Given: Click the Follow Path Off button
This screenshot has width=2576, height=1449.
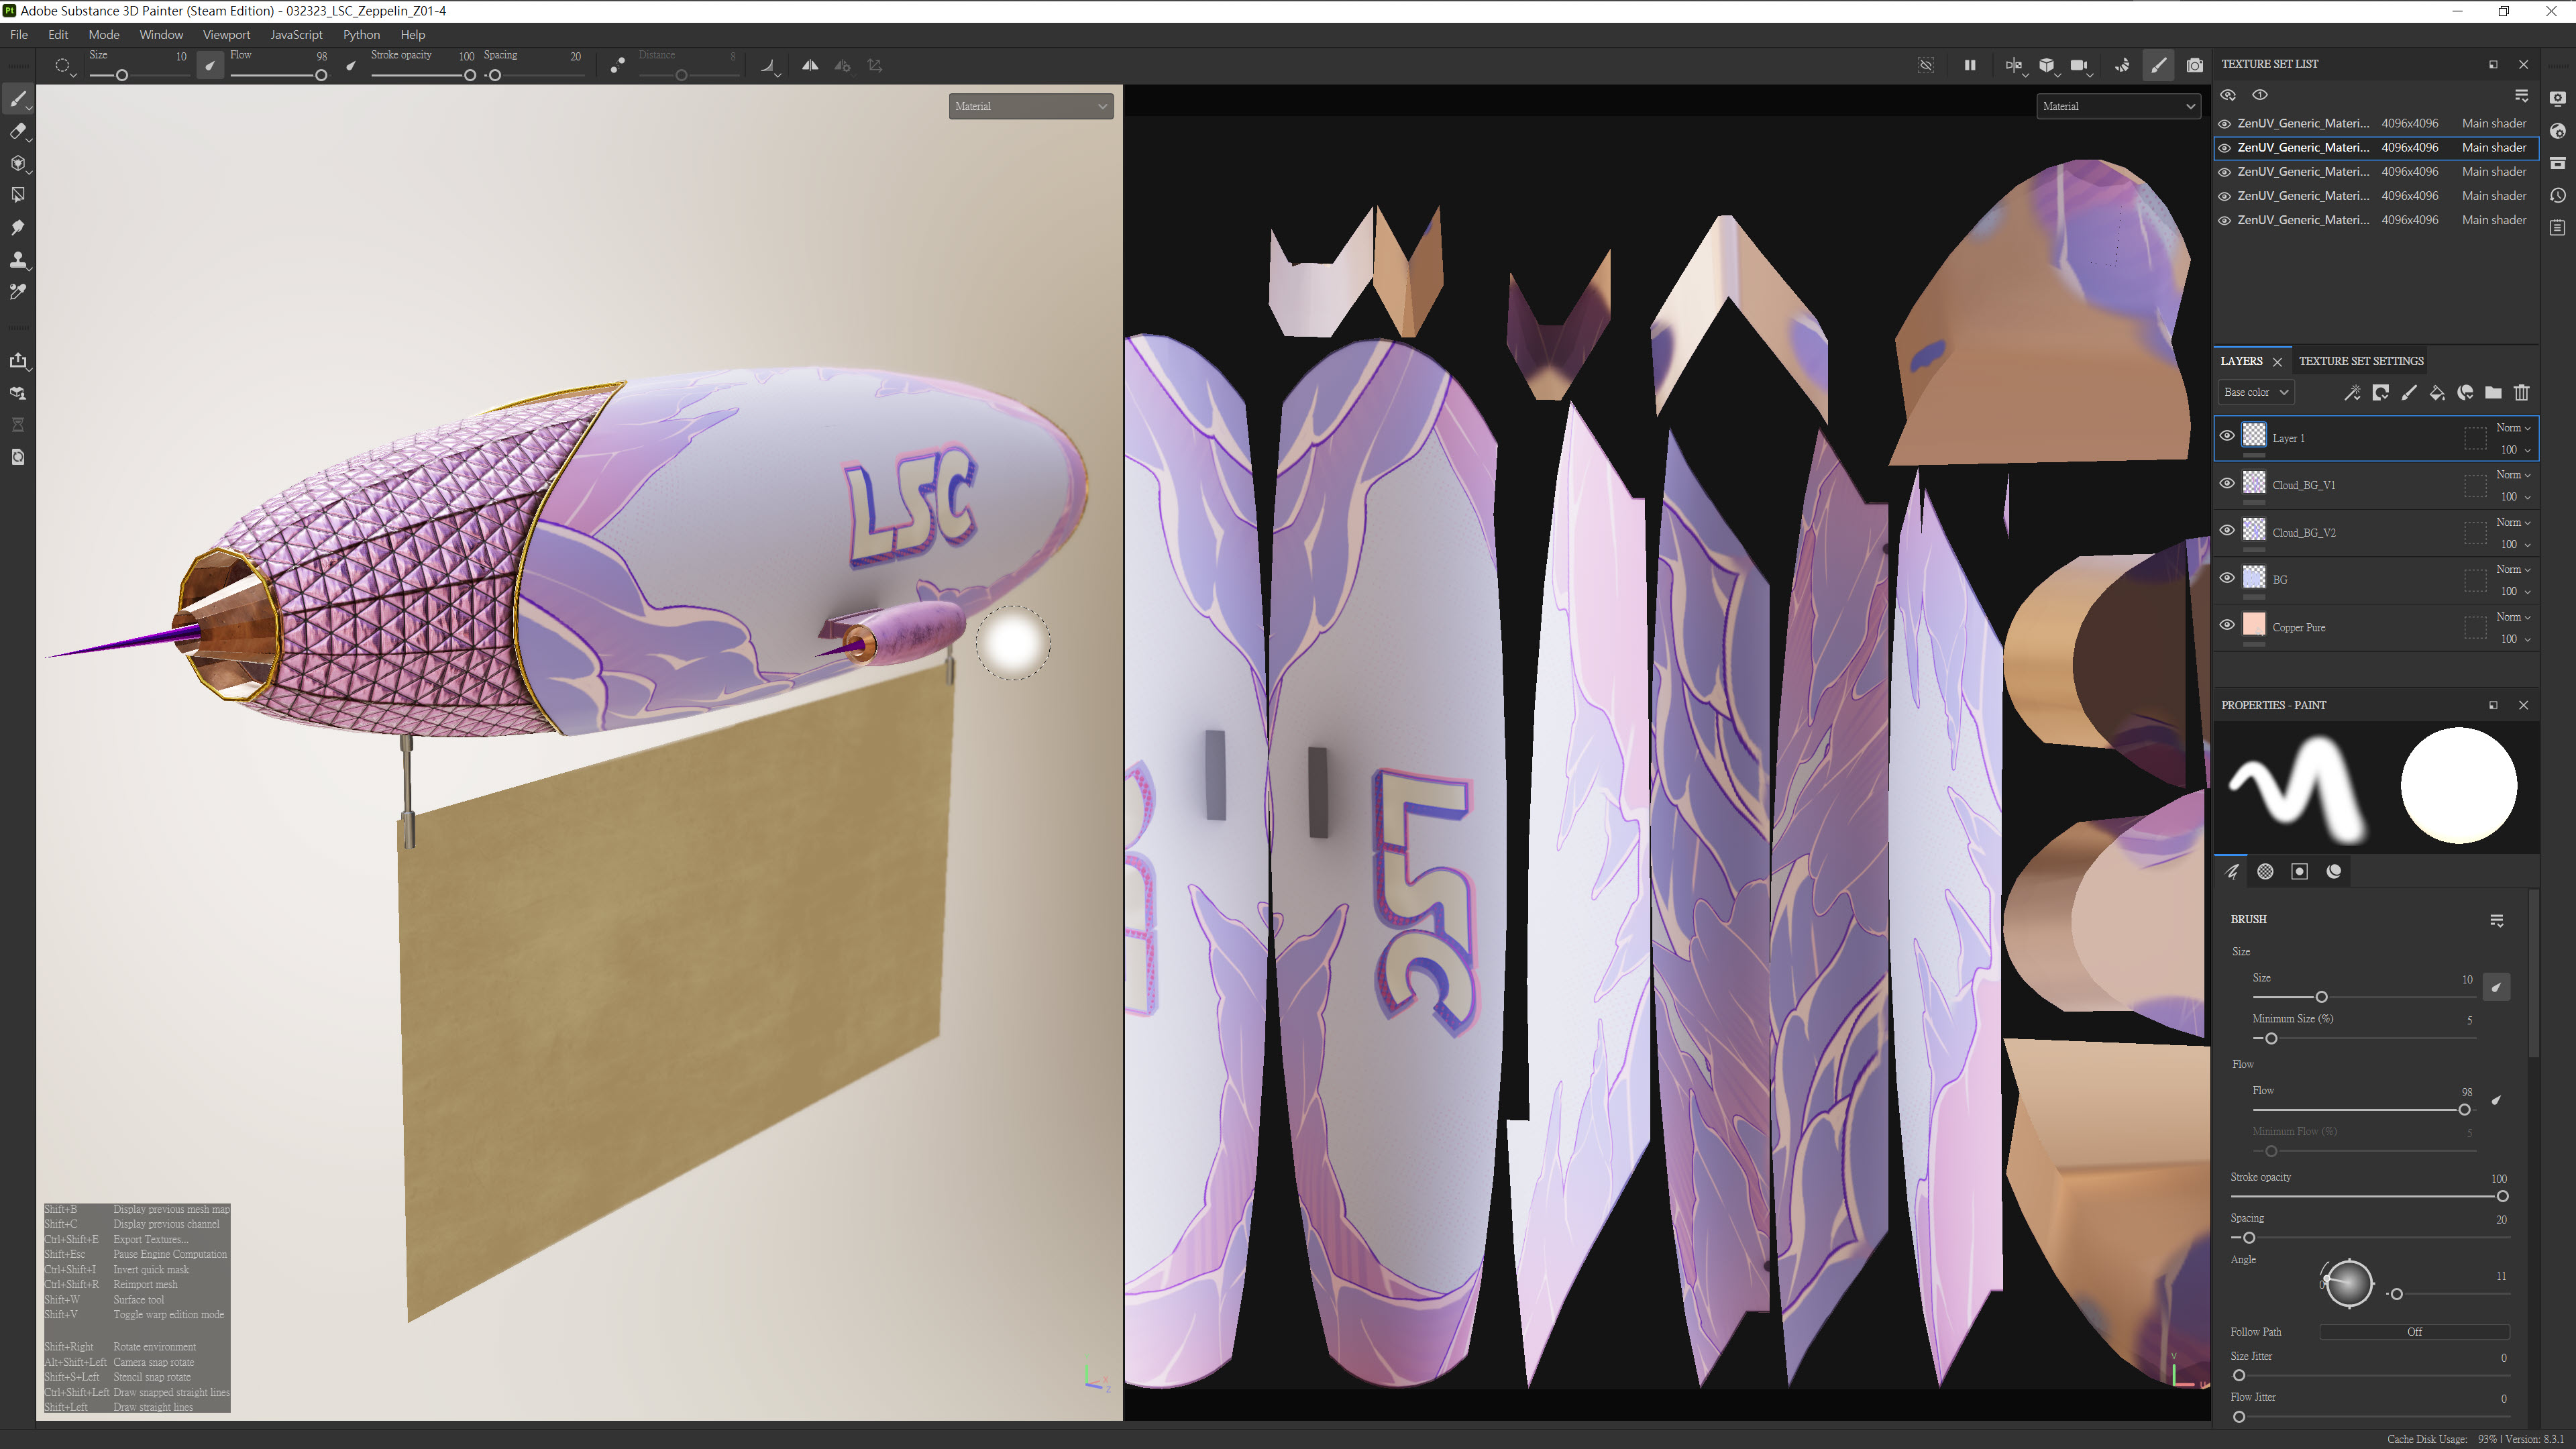Looking at the screenshot, I should (2413, 1332).
